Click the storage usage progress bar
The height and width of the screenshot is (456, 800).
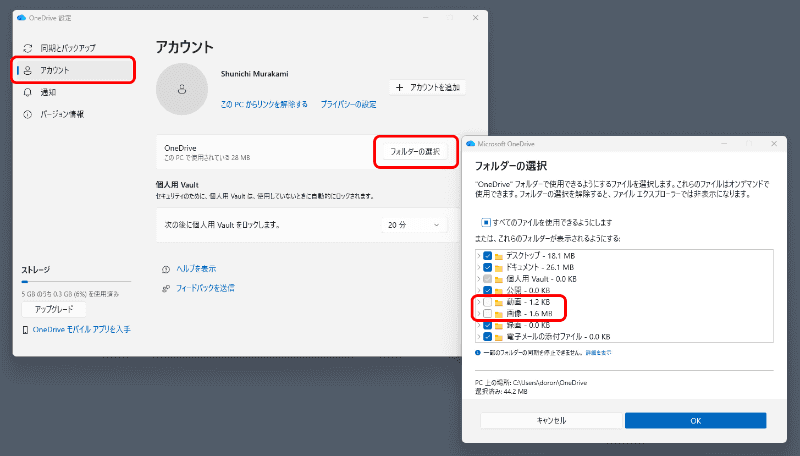[76, 282]
